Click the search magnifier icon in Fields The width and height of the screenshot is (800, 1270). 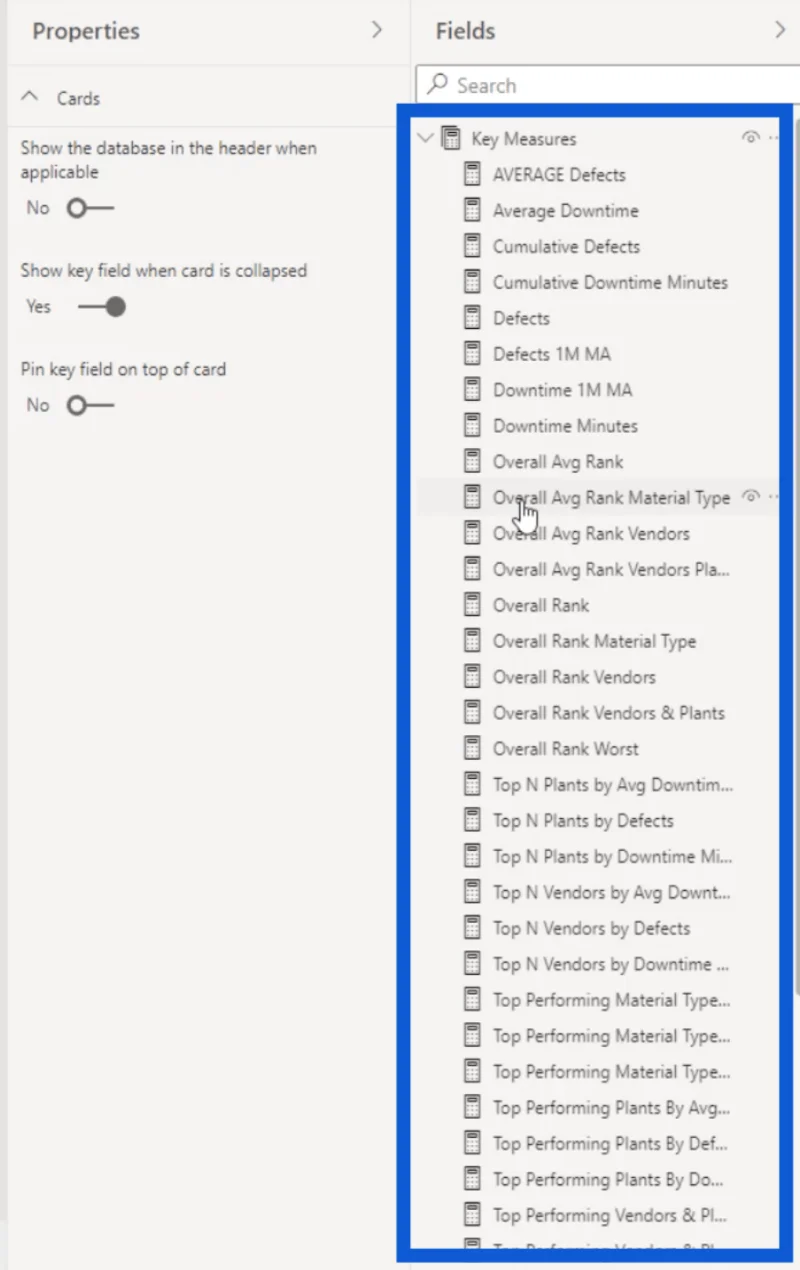click(x=437, y=85)
